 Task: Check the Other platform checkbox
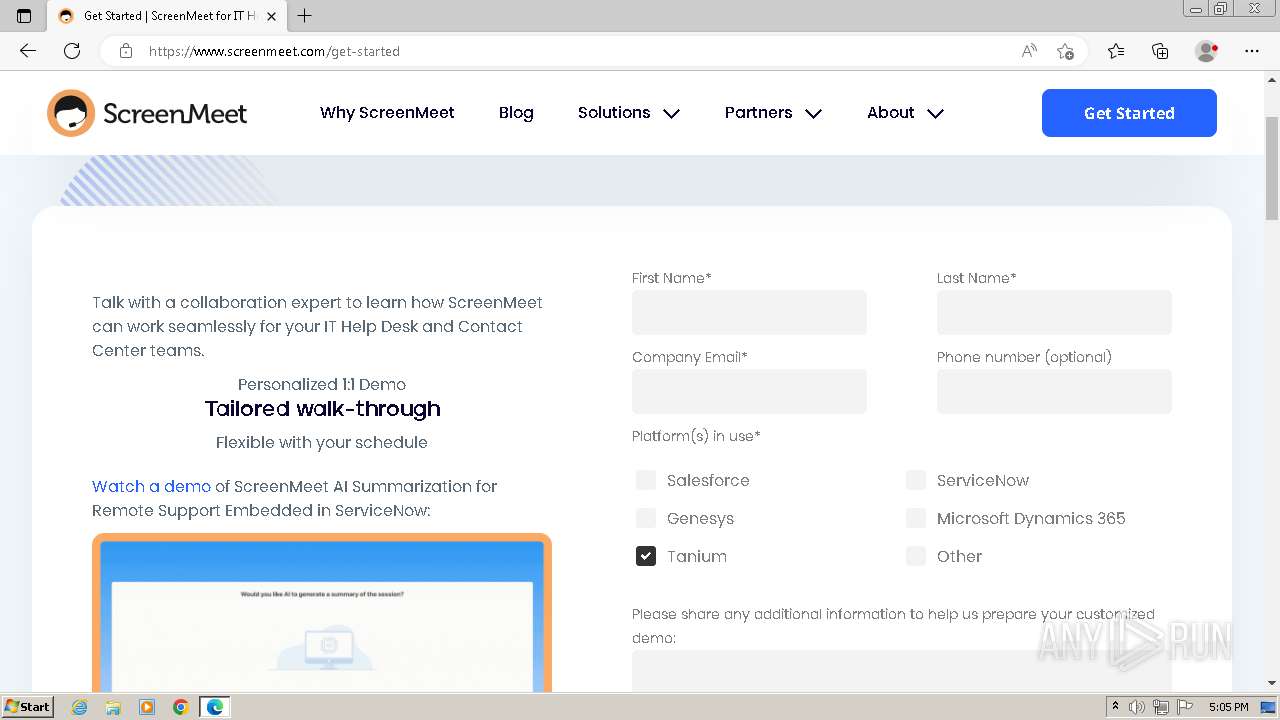916,556
